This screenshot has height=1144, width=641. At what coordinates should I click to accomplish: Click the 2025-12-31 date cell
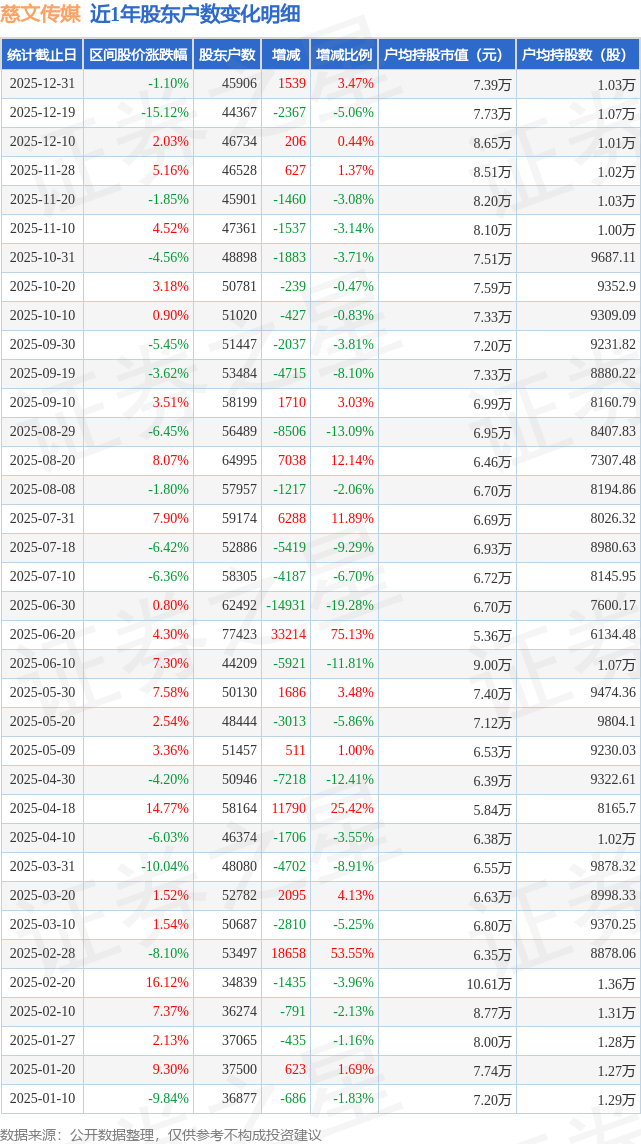coord(42,84)
